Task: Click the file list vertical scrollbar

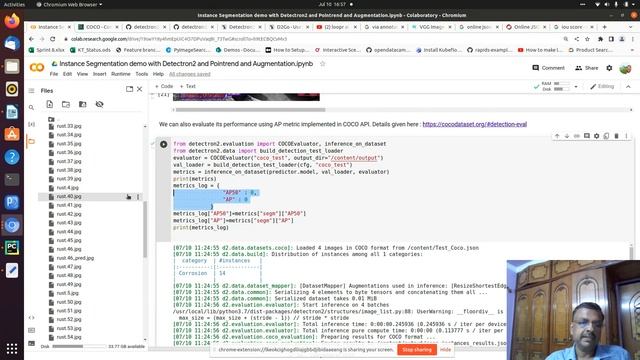Action: click(x=145, y=229)
